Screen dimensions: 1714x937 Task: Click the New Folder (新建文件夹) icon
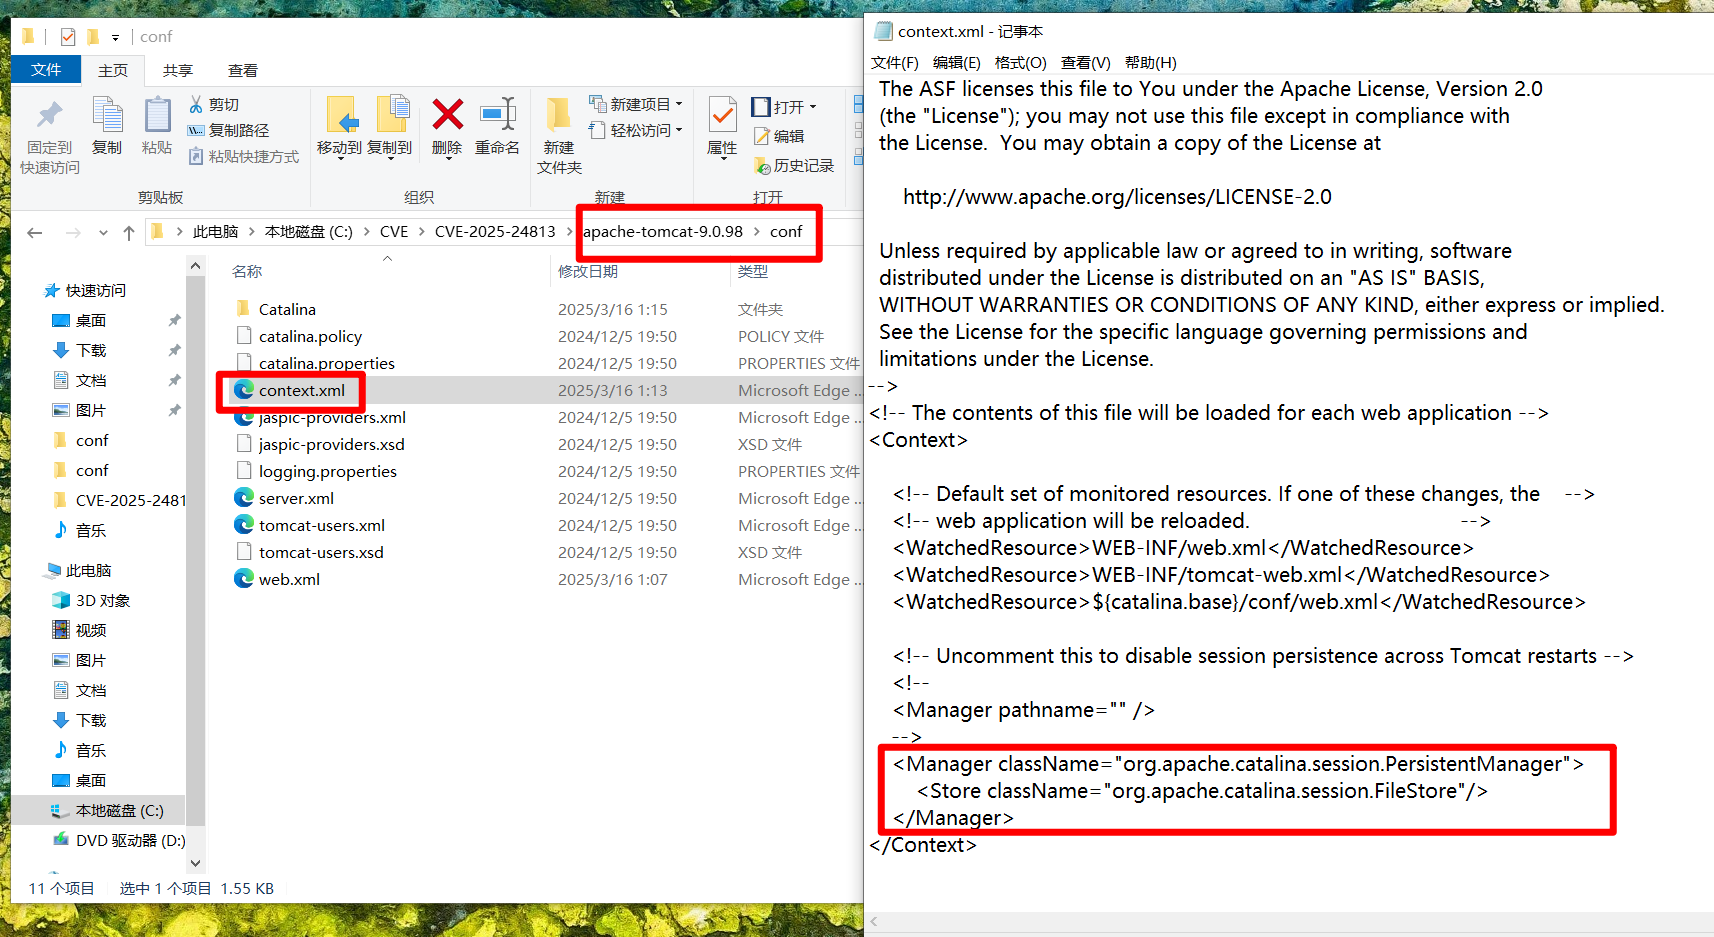(x=558, y=116)
